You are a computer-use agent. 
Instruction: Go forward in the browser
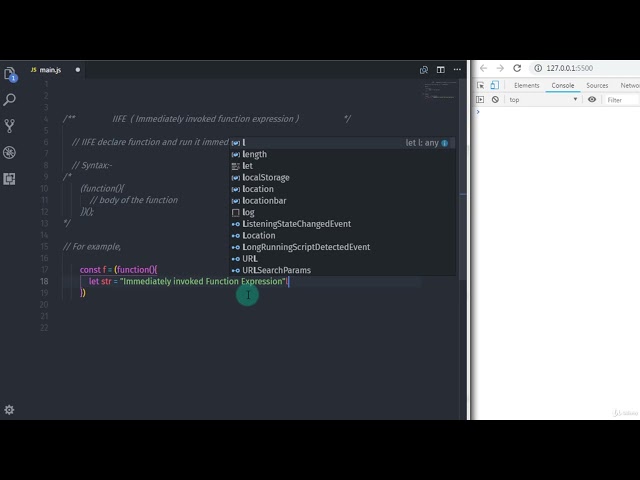tap(500, 68)
